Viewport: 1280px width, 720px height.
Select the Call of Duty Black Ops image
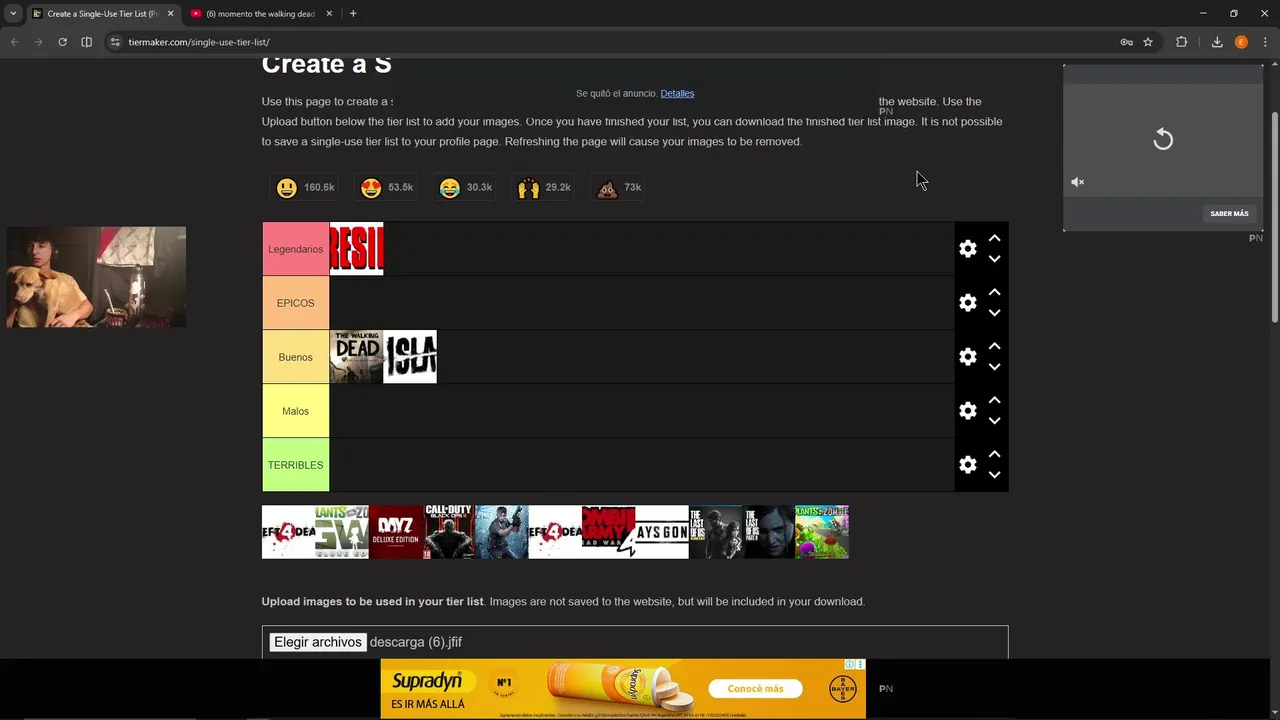point(448,532)
